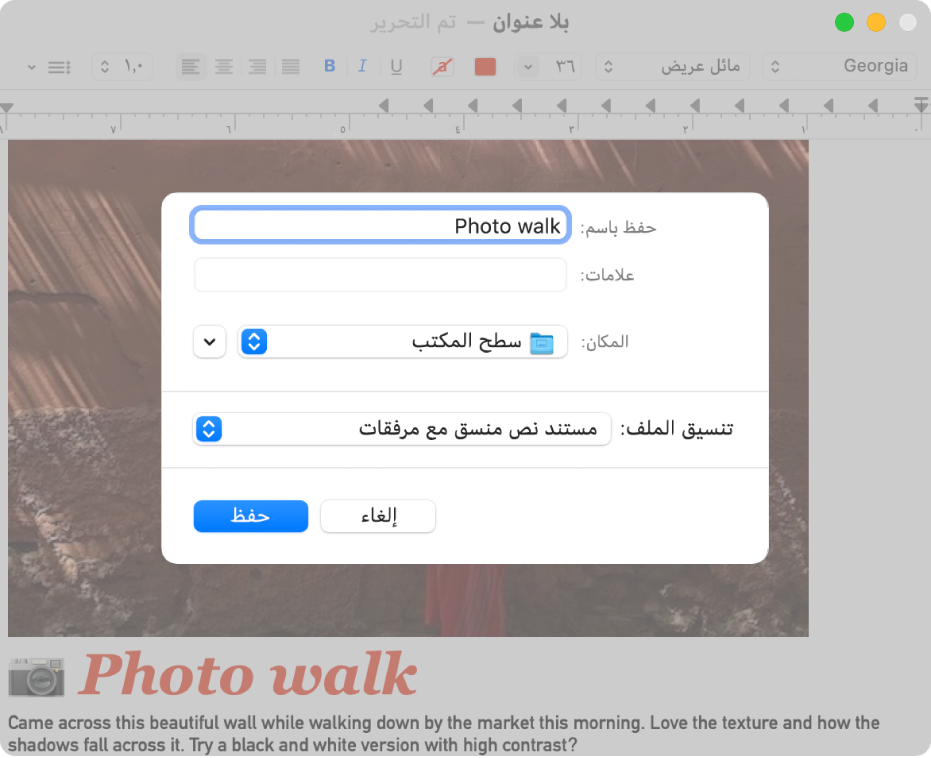The width and height of the screenshot is (931, 758).
Task: Open the line spacing popup
Action: [122, 67]
